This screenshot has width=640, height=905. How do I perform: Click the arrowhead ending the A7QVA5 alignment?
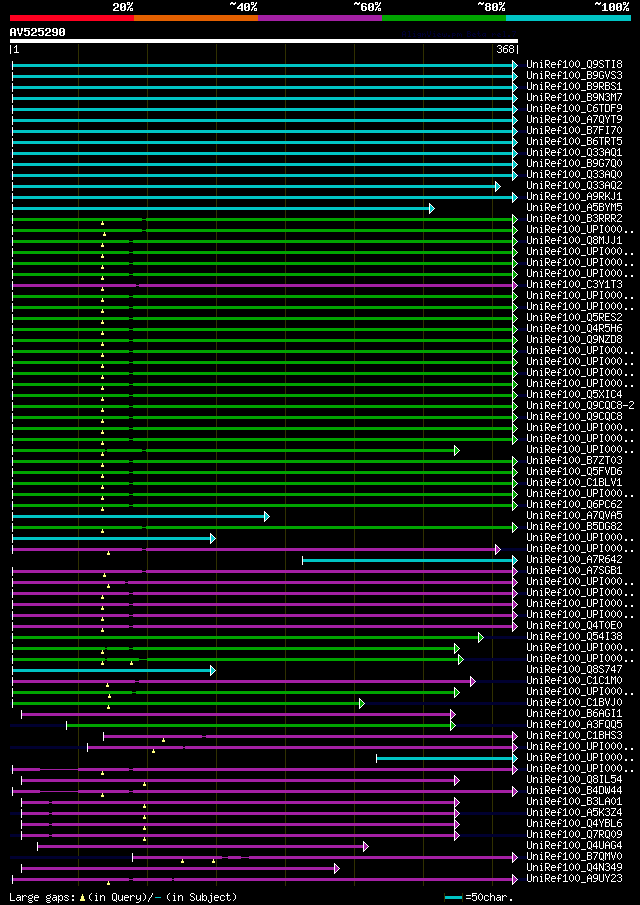pos(267,517)
